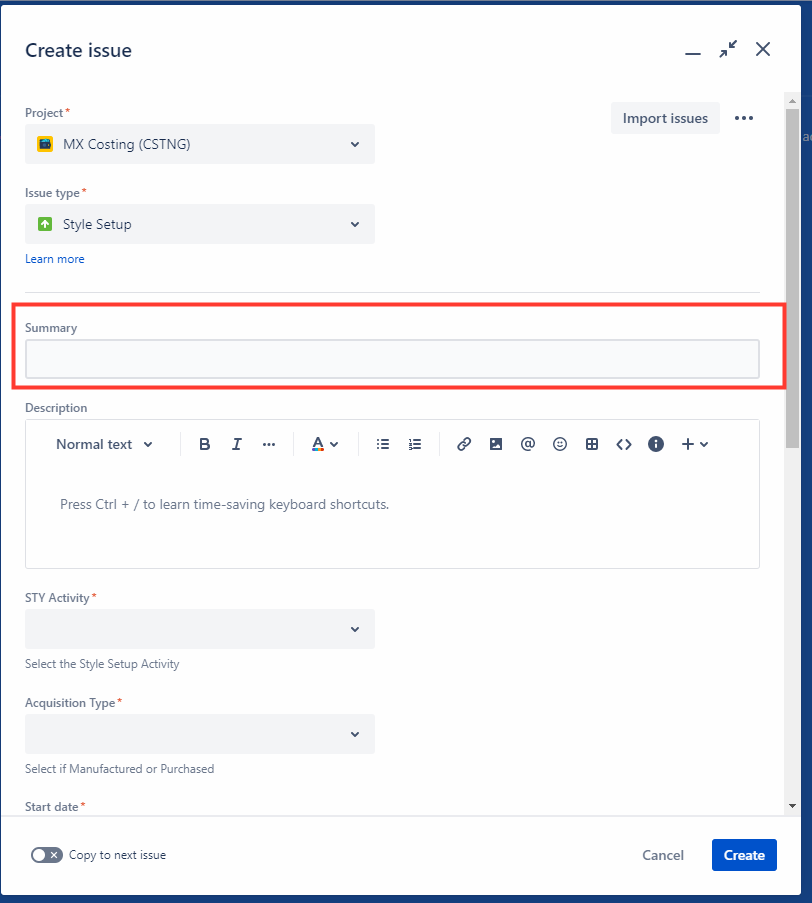This screenshot has height=903, width=812.
Task: Insert a table in the description
Action: tap(591, 444)
